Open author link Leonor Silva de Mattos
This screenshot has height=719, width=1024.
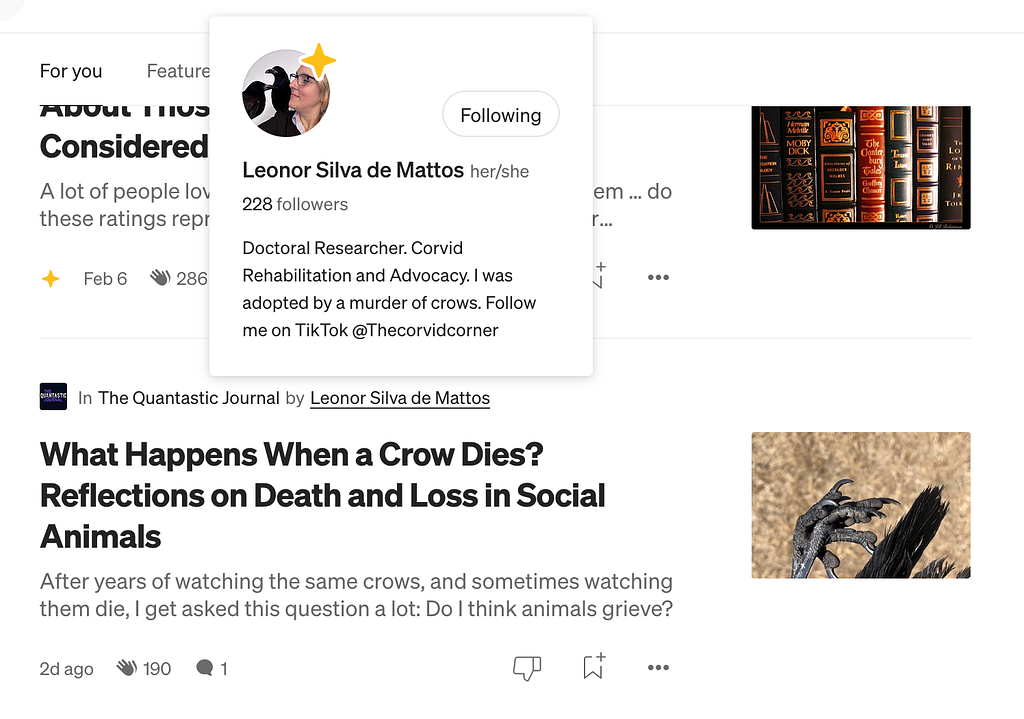(400, 398)
